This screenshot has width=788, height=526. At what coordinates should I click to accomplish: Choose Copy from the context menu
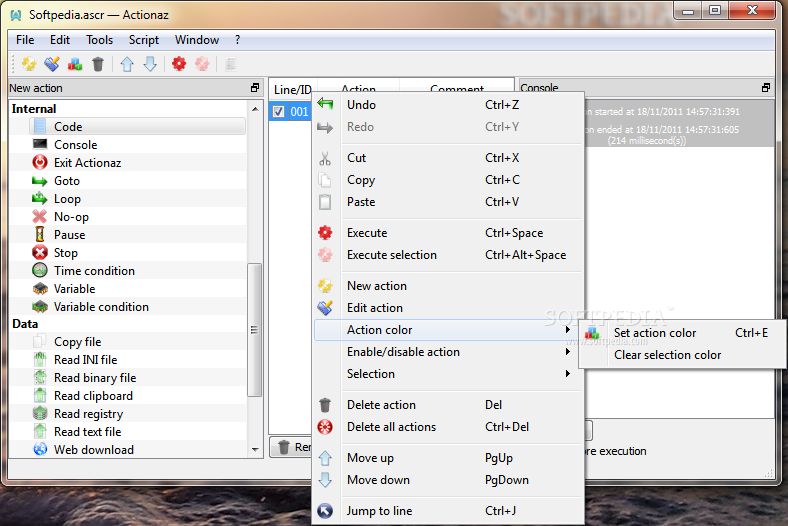point(447,180)
